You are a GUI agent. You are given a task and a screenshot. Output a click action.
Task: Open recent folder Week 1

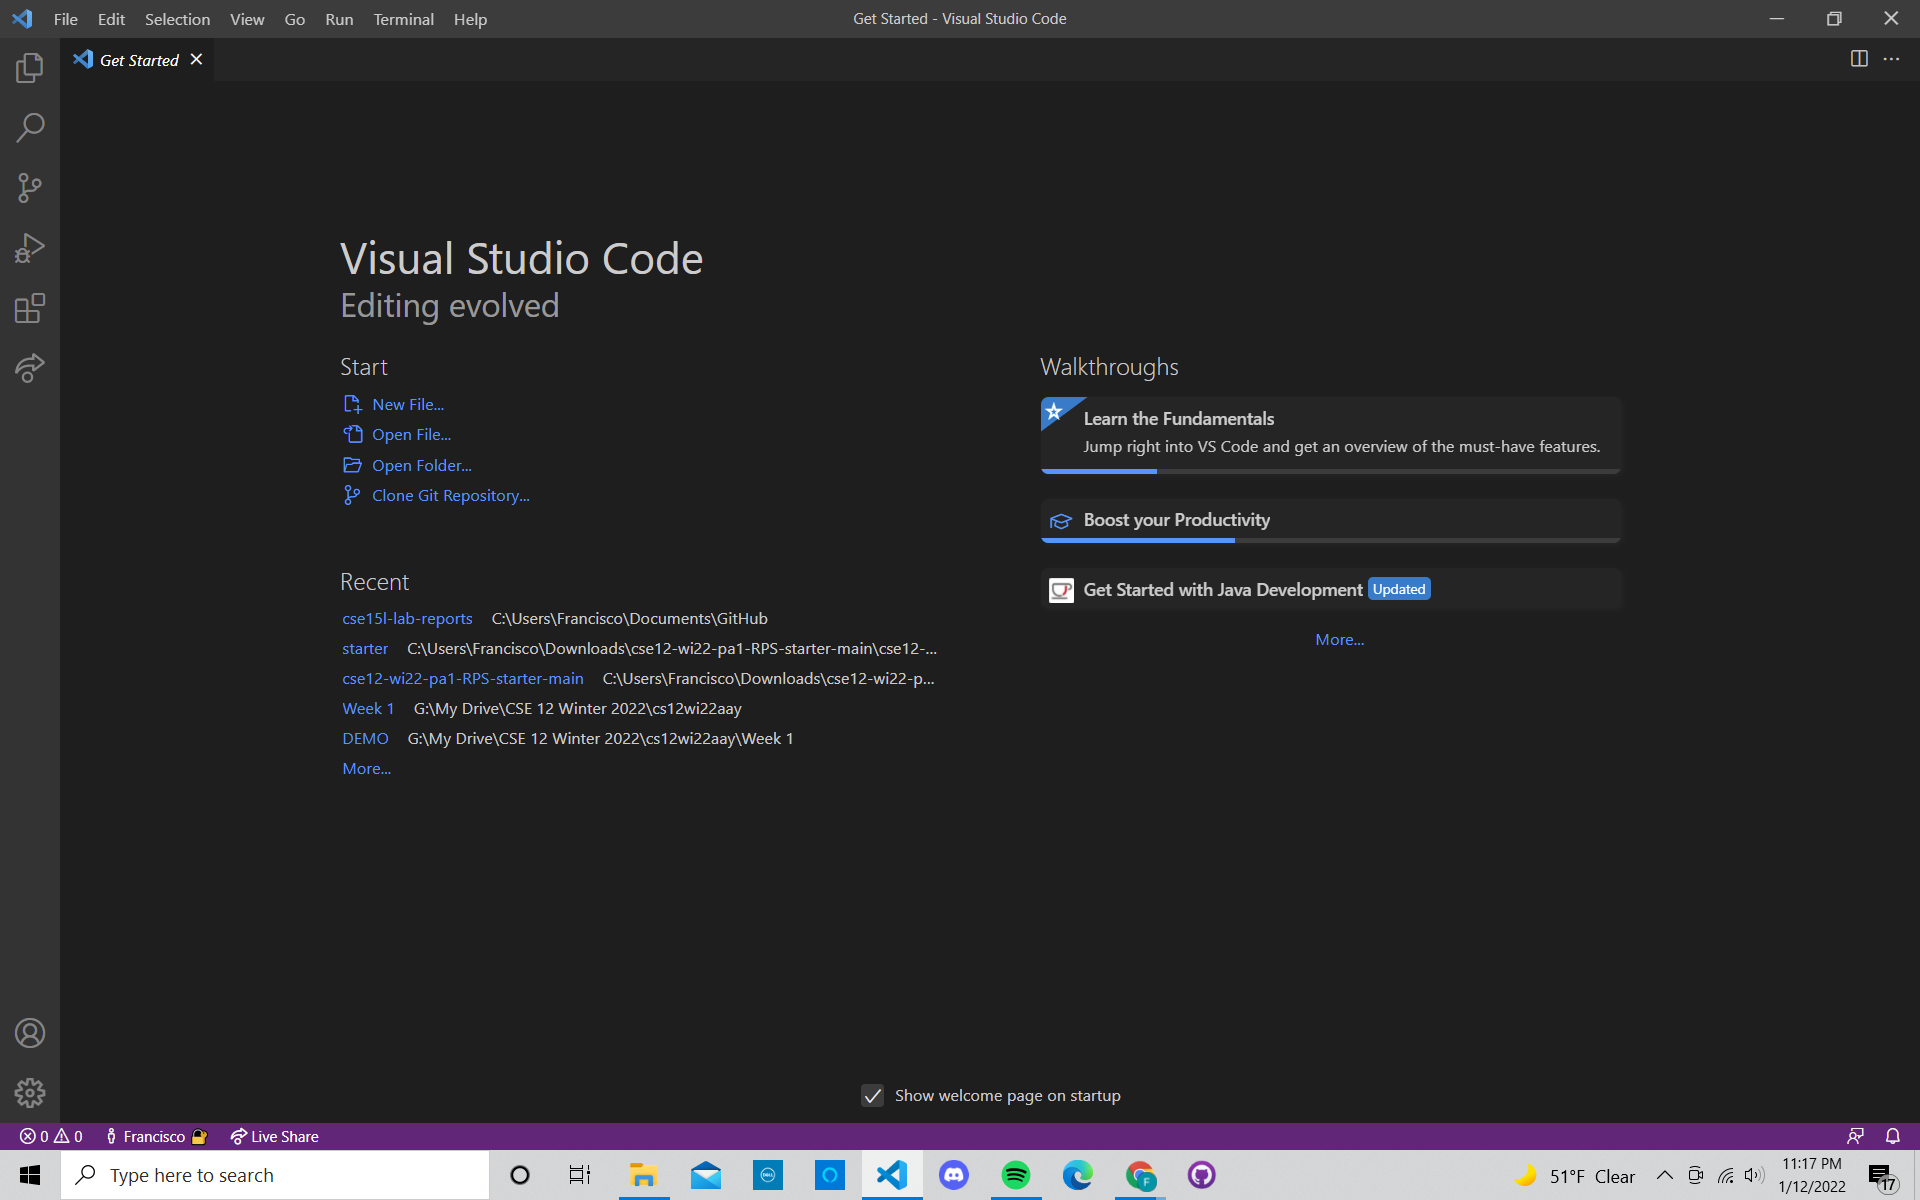(368, 708)
